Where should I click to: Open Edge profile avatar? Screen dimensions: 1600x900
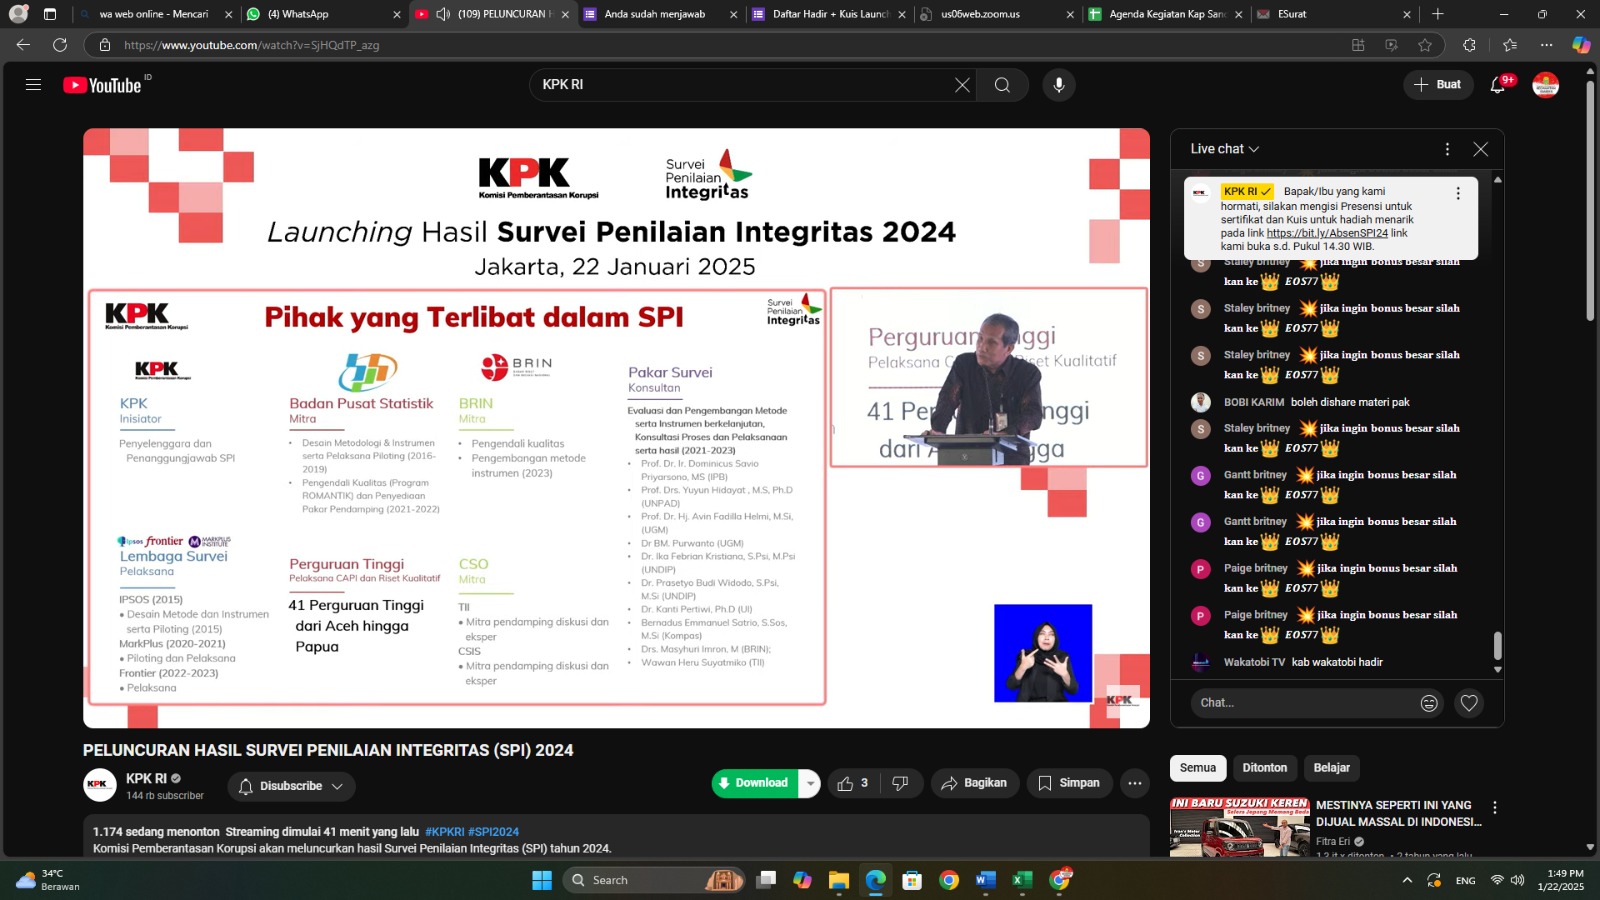(x=18, y=14)
